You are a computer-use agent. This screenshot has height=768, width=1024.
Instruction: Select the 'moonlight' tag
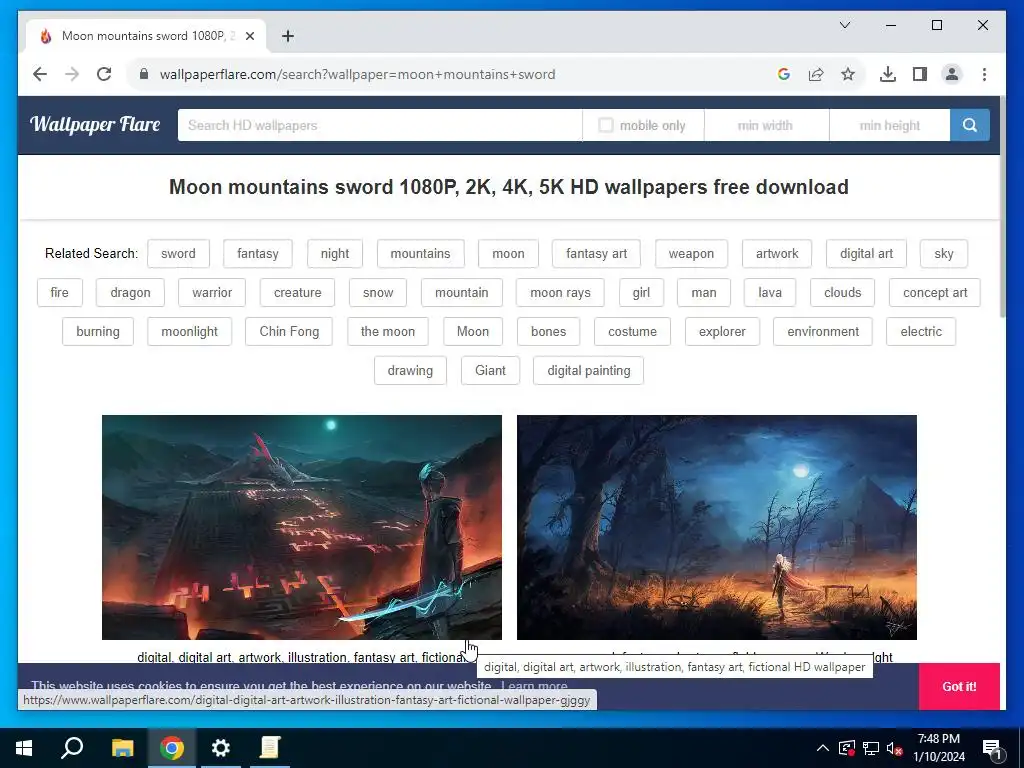(189, 331)
